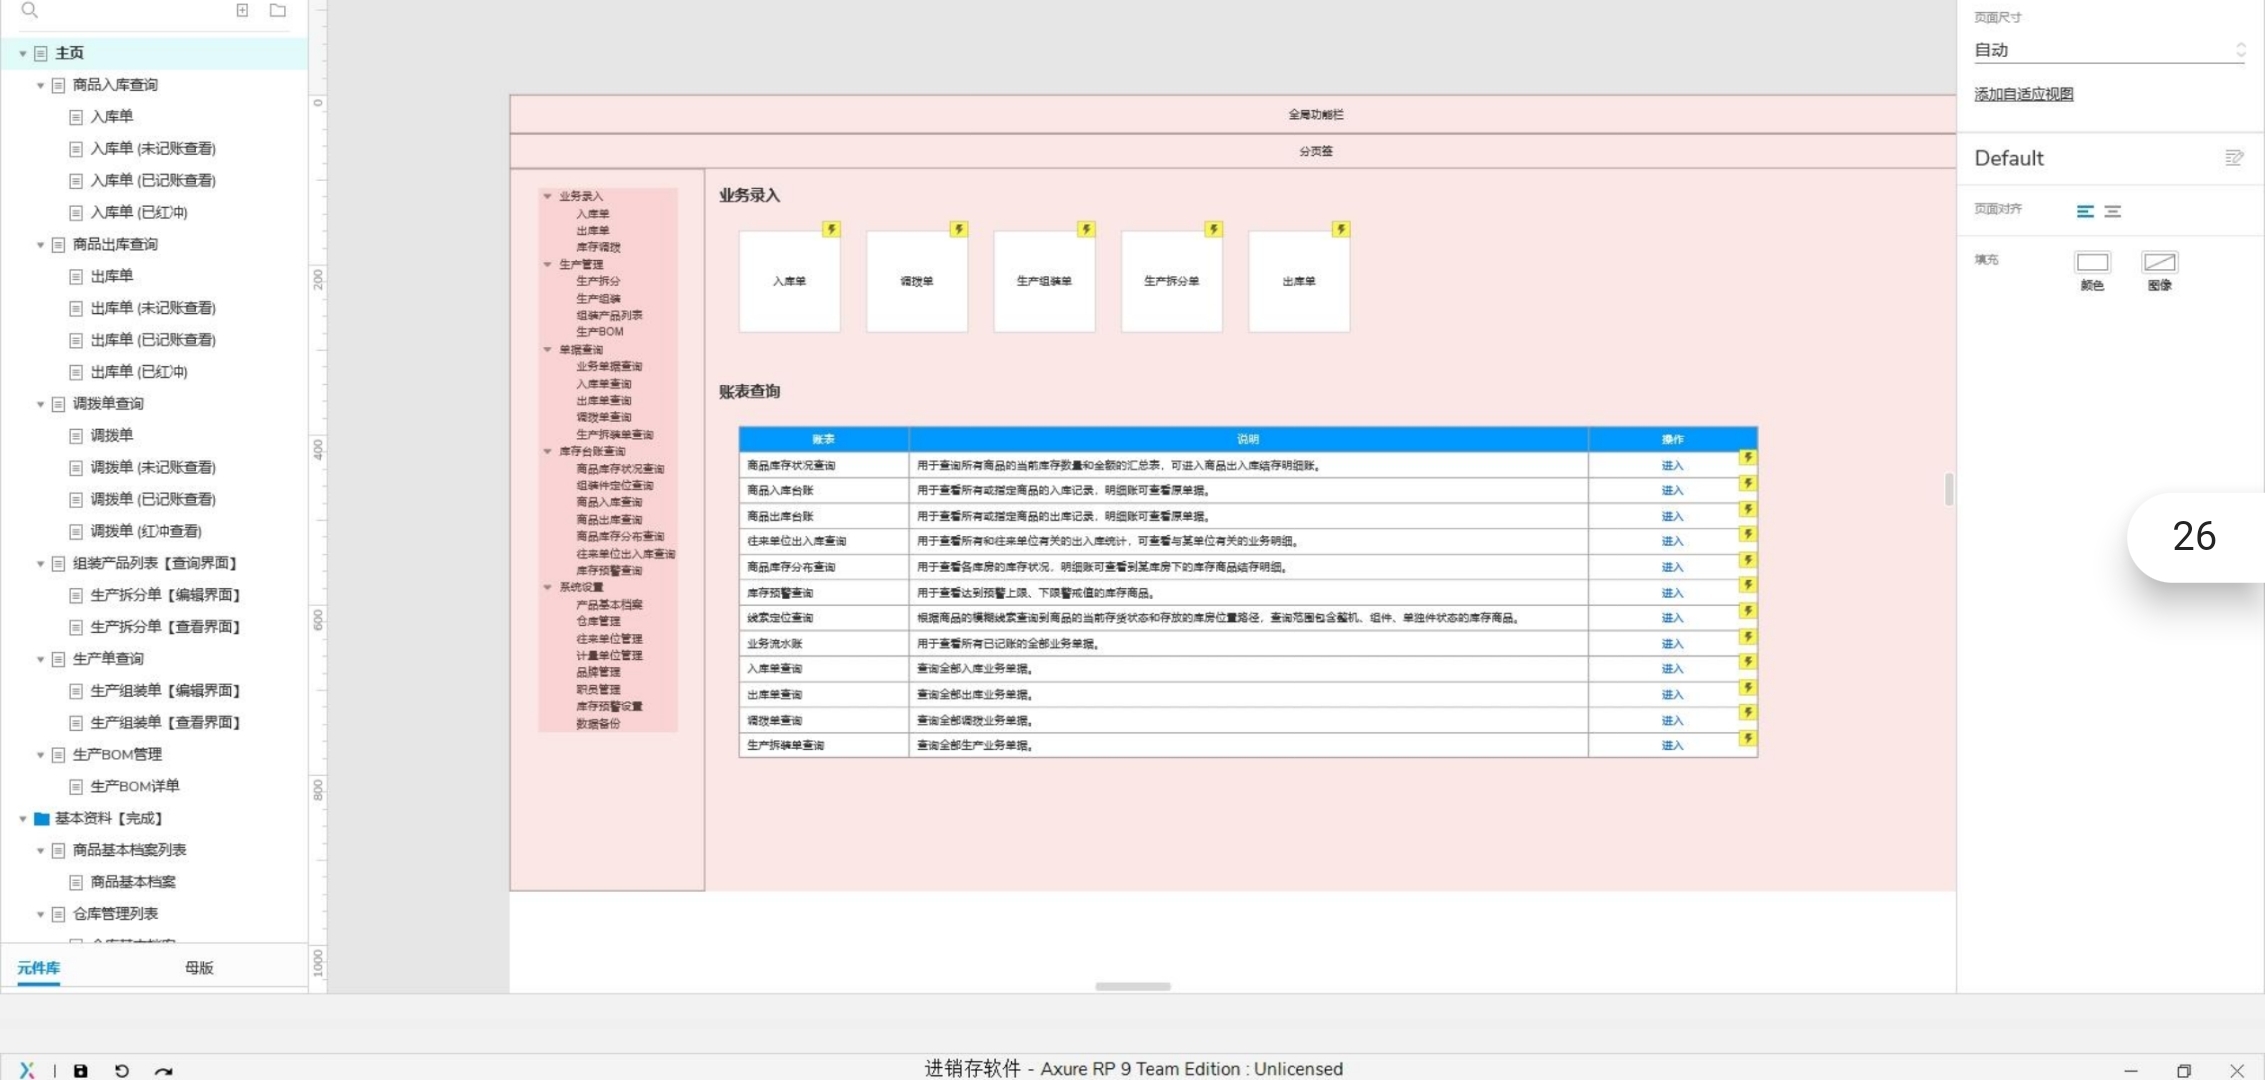
Task: Click the undo icon in bottom bar
Action: (x=122, y=1070)
